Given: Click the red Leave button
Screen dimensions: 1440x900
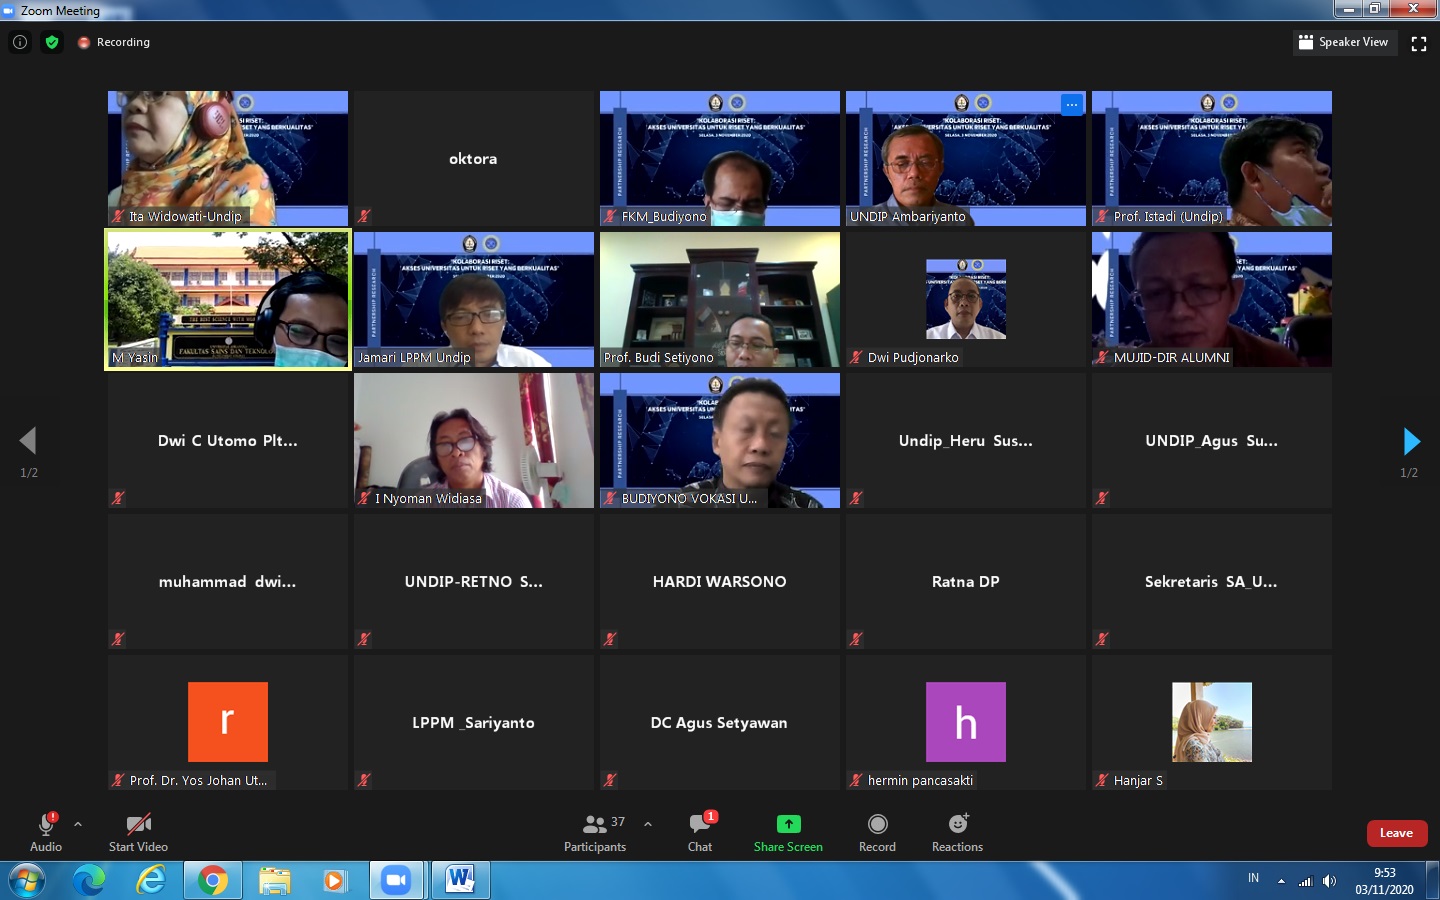Looking at the screenshot, I should point(1396,833).
